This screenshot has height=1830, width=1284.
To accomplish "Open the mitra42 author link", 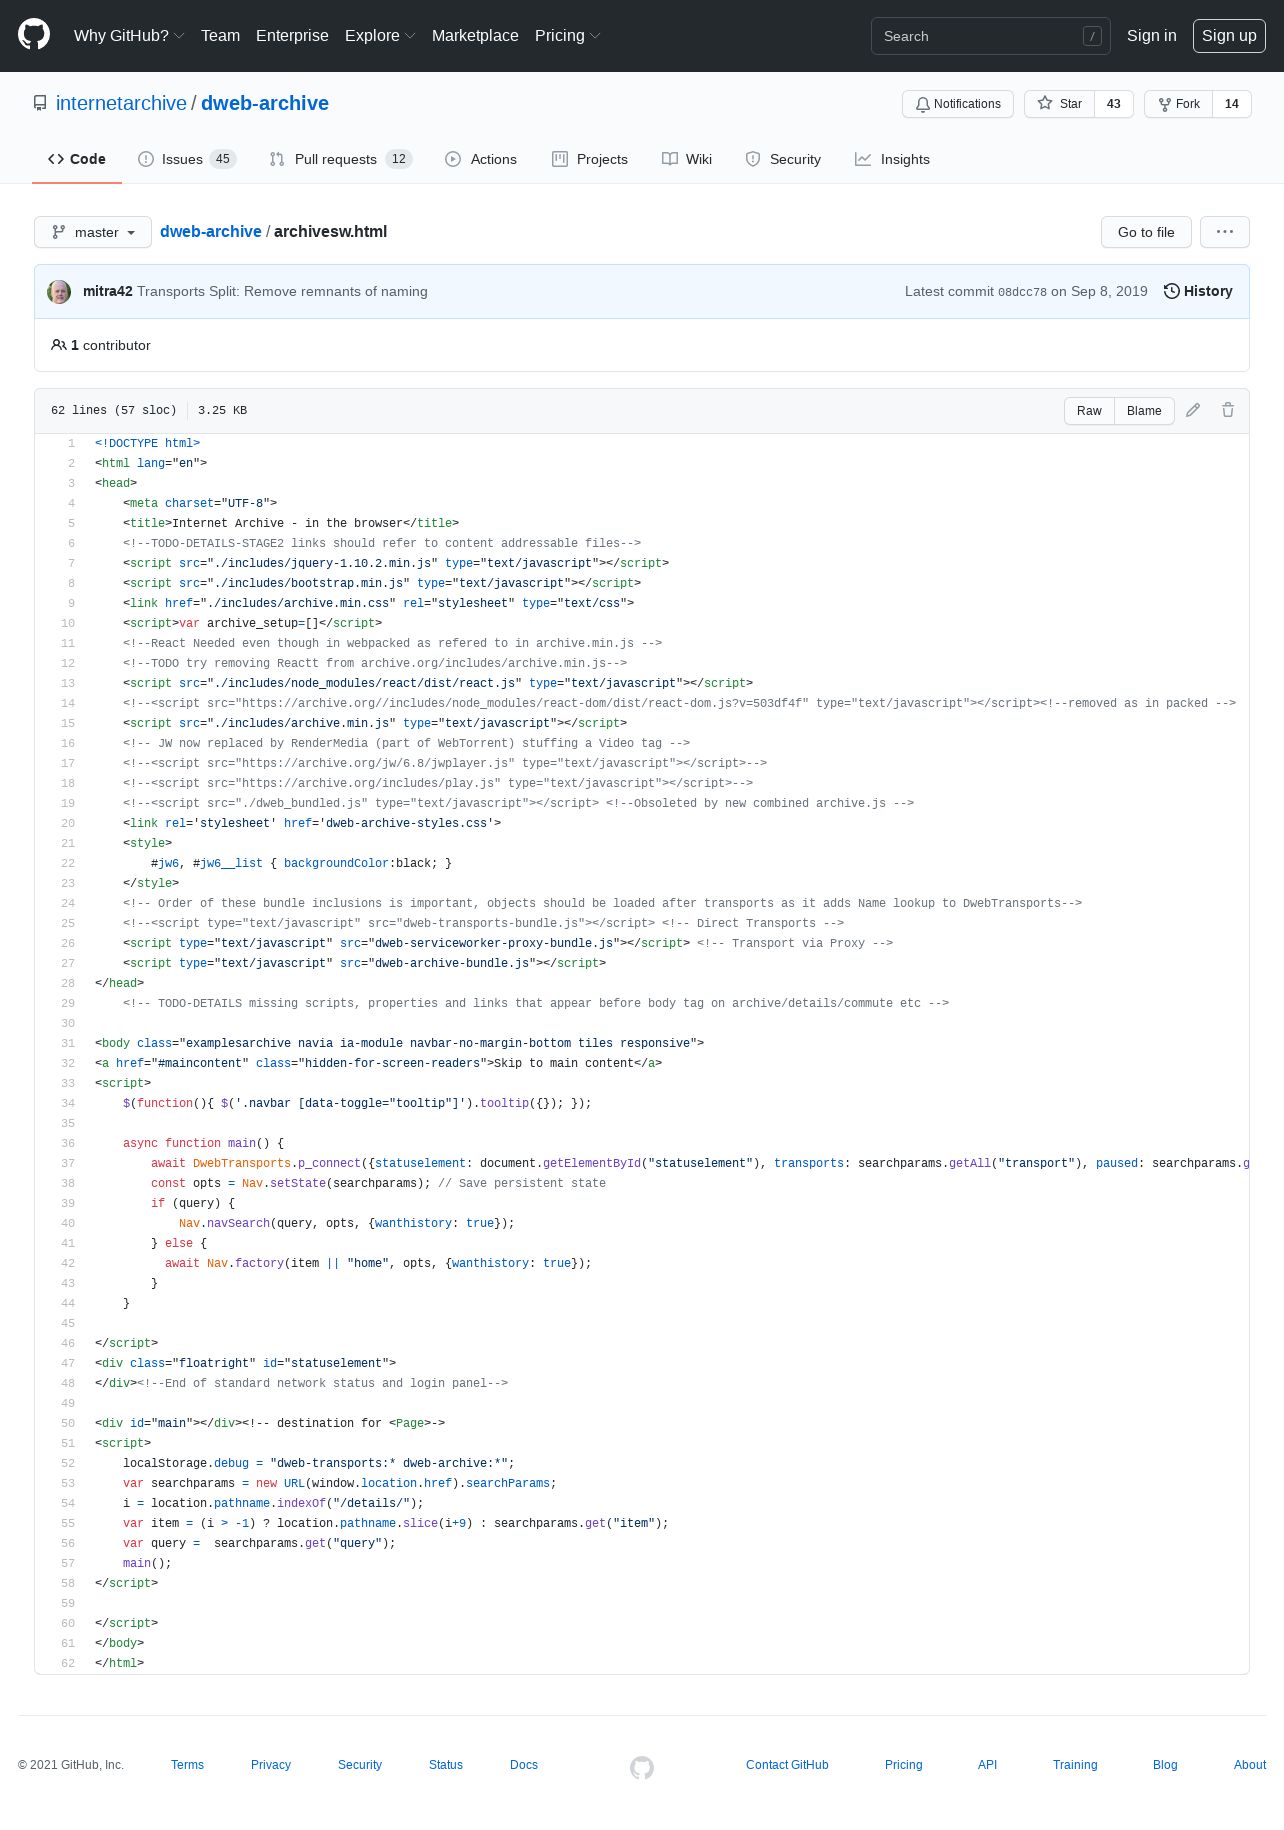I will point(108,291).
